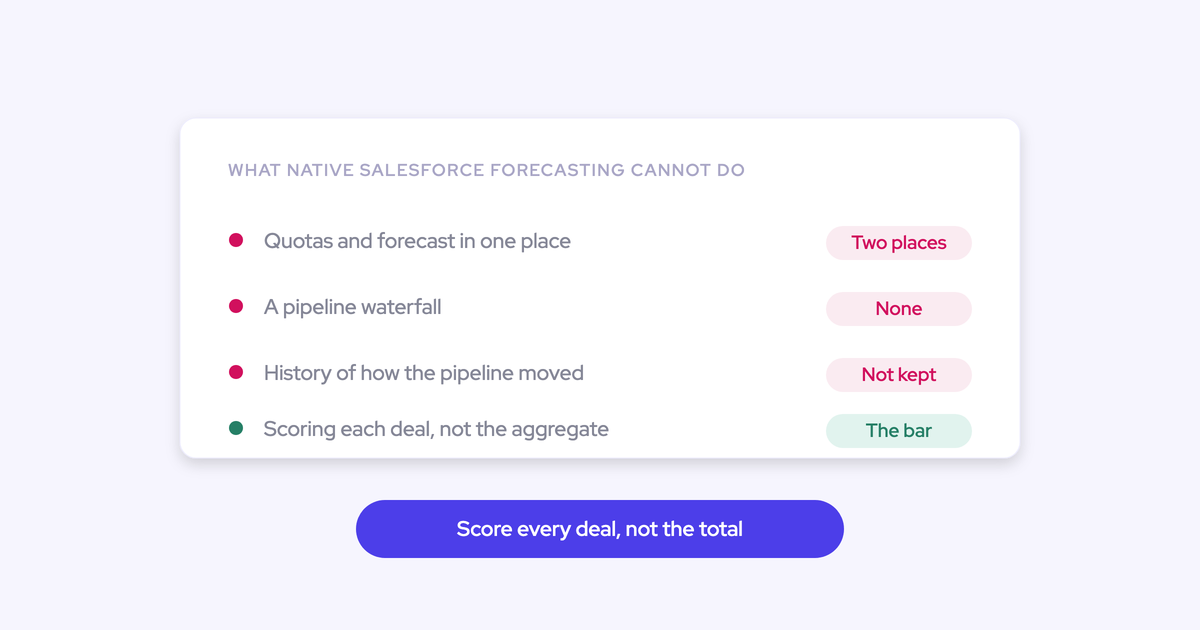Click the Quotas and forecast in one place text
This screenshot has height=630, width=1200.
[x=417, y=241]
